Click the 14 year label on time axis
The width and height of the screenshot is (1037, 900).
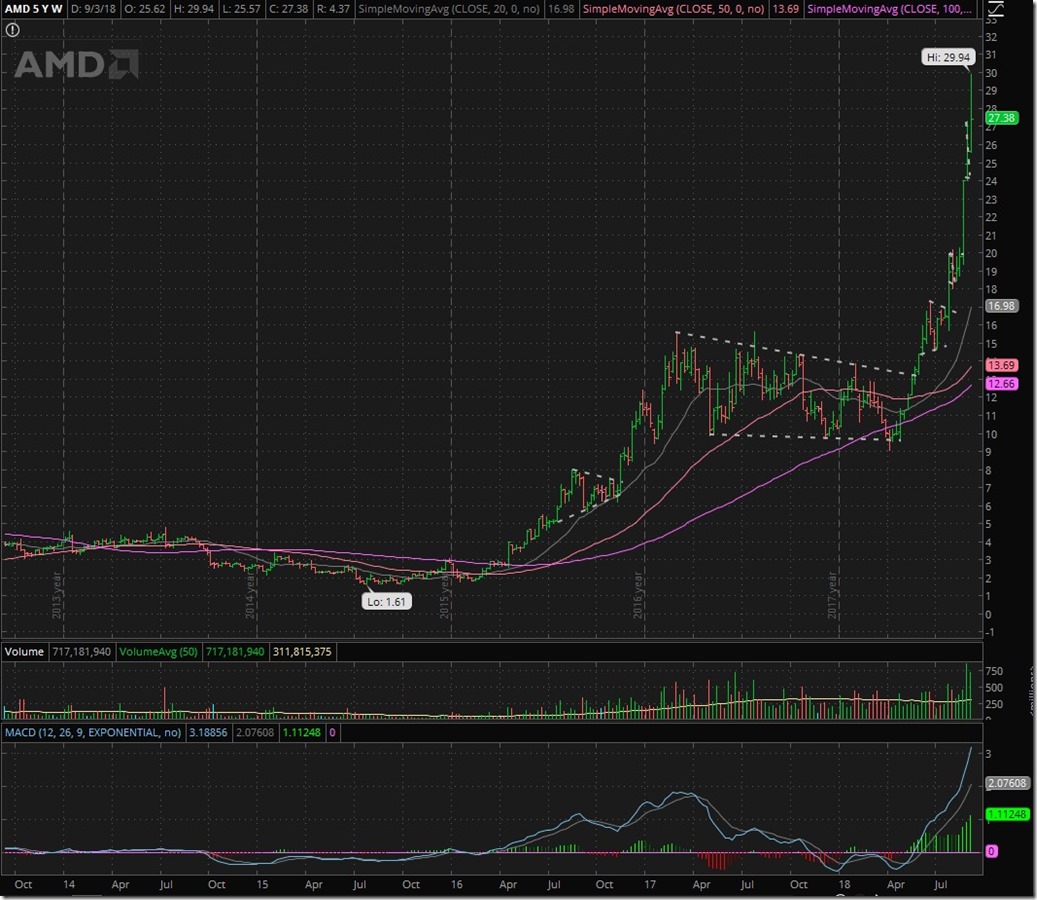(69, 885)
